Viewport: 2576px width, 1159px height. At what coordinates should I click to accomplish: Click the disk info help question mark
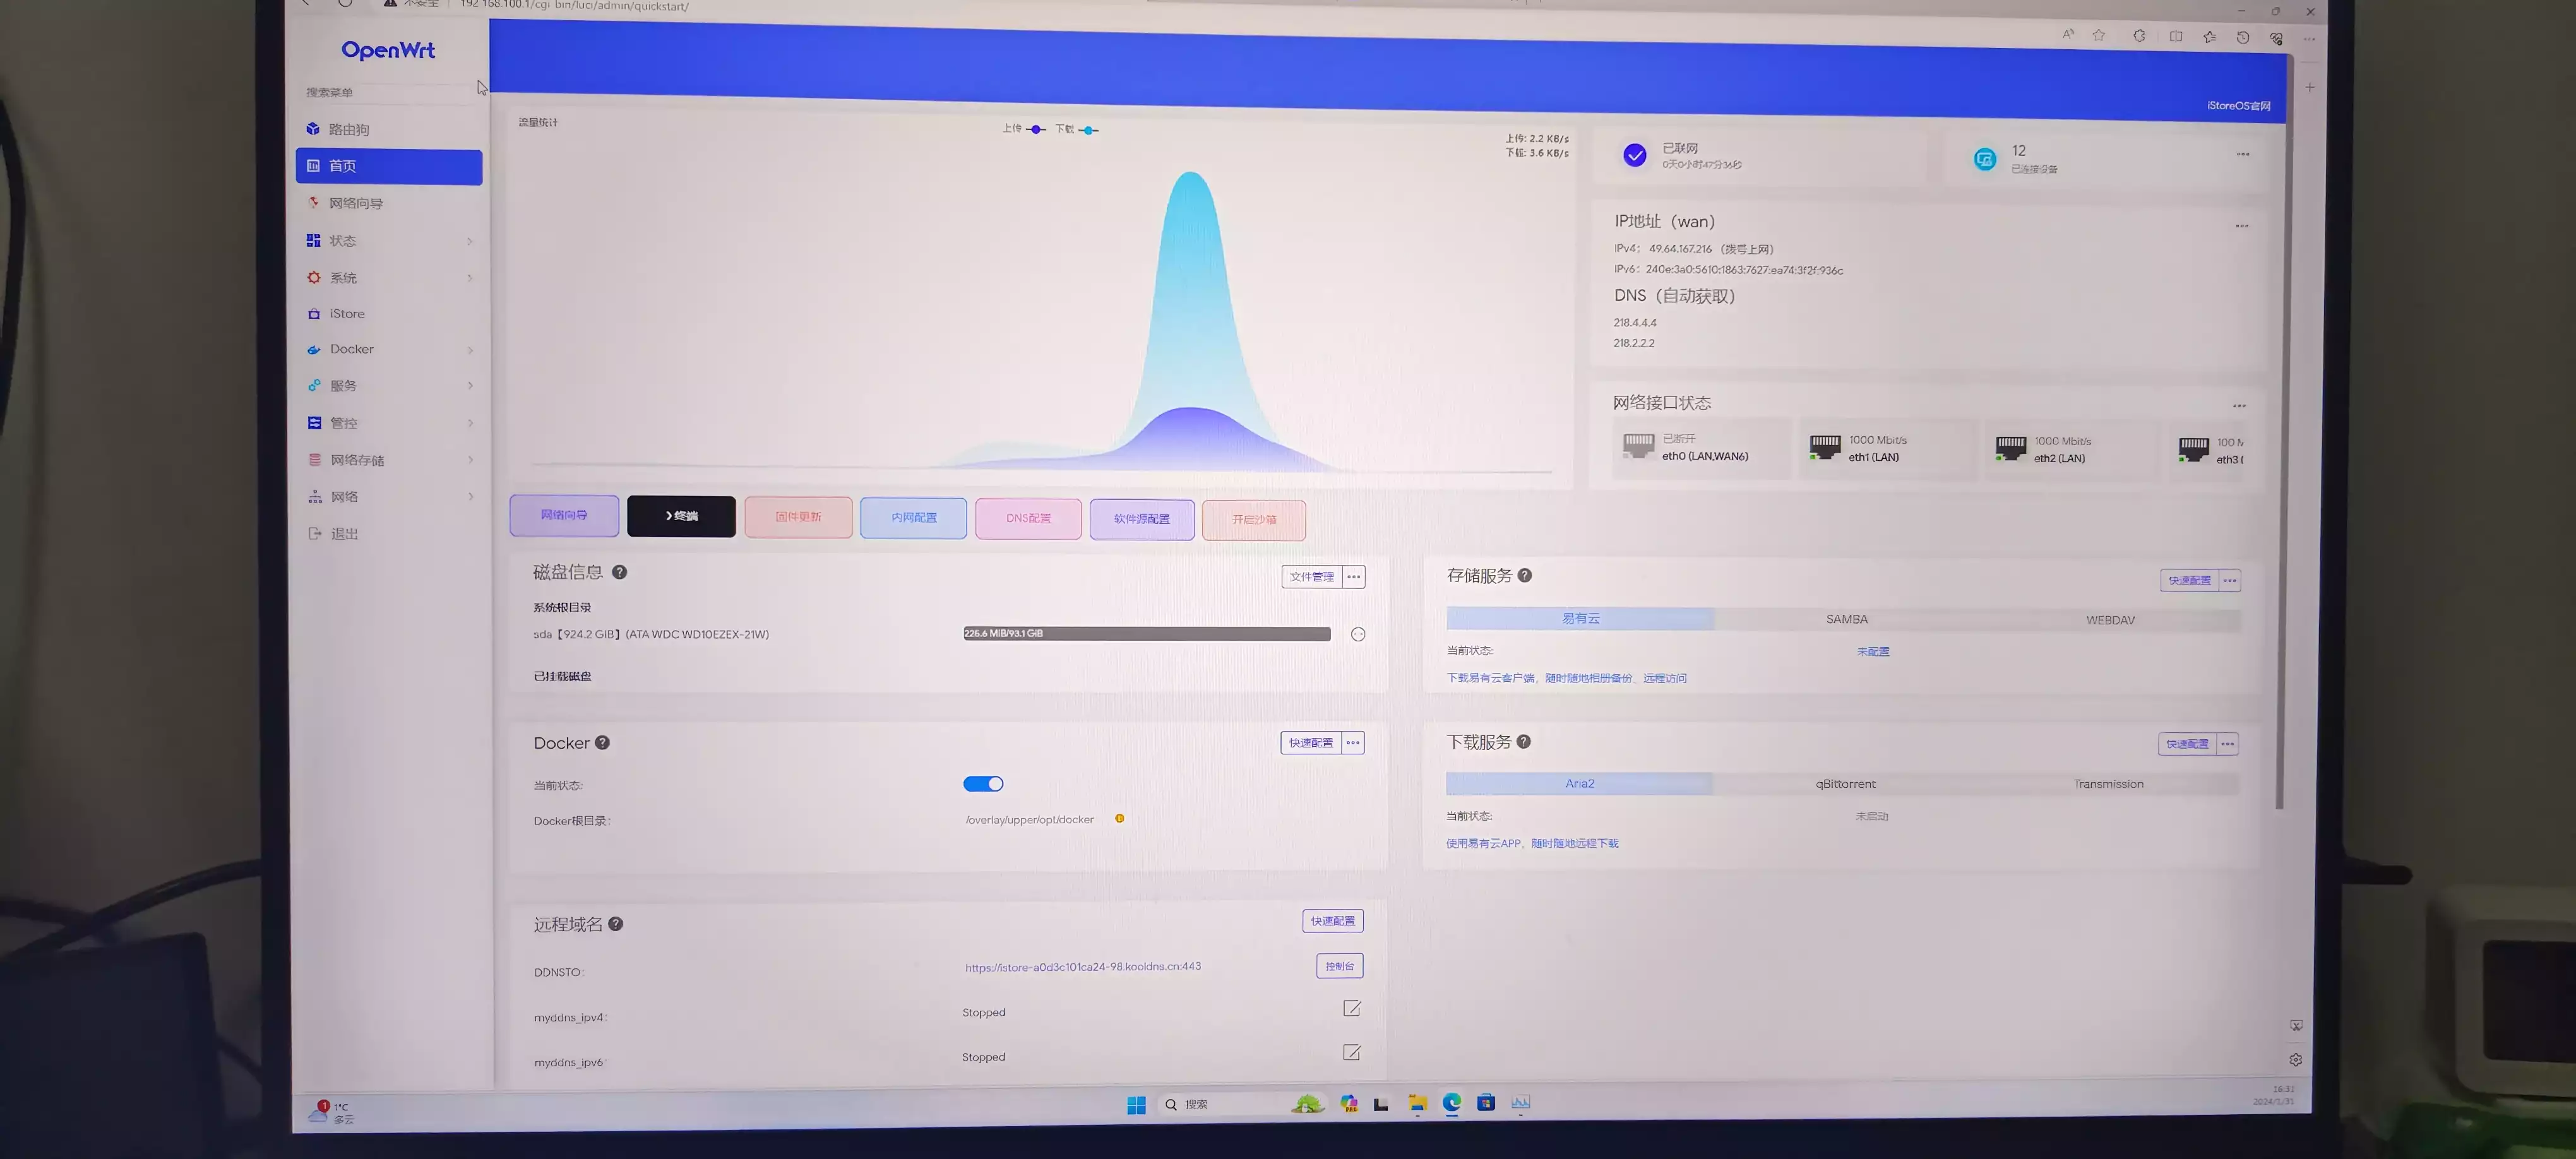(619, 572)
